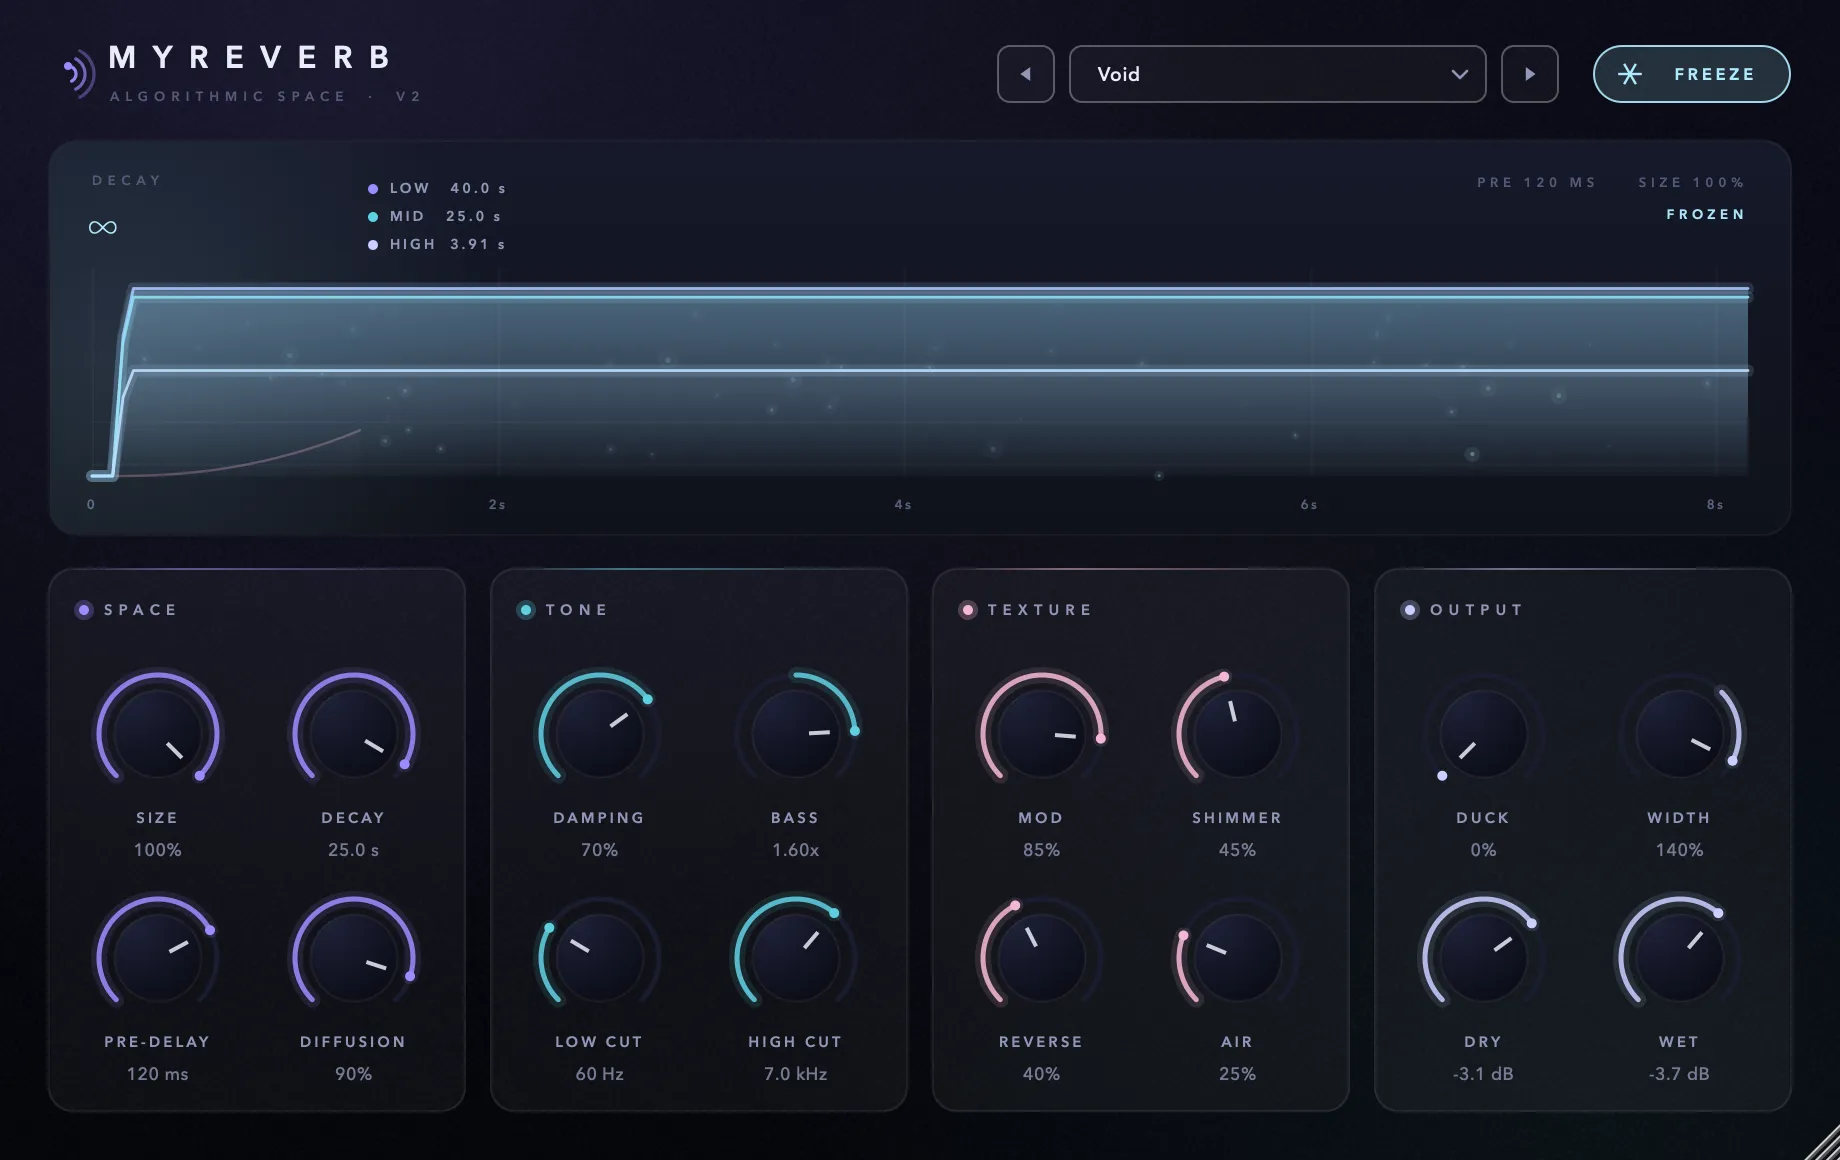1840x1160 pixels.
Task: Click the DUCK knob
Action: tap(1483, 733)
